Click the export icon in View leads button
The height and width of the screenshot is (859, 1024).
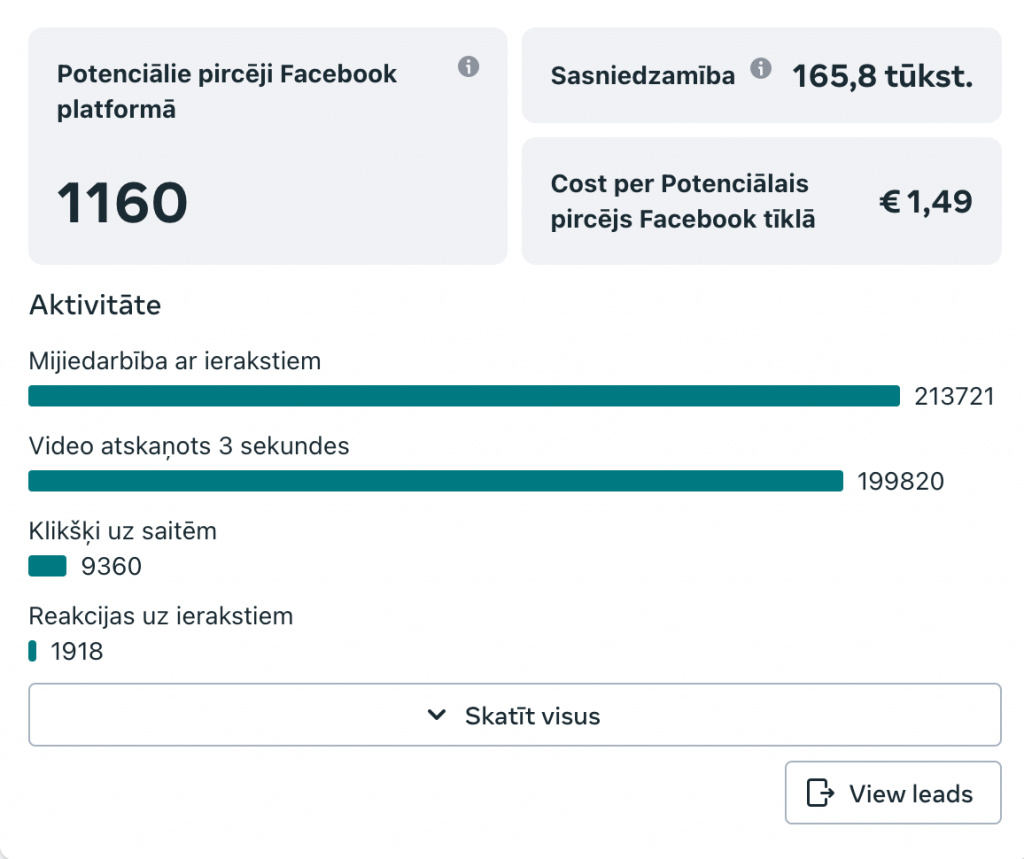click(x=820, y=793)
